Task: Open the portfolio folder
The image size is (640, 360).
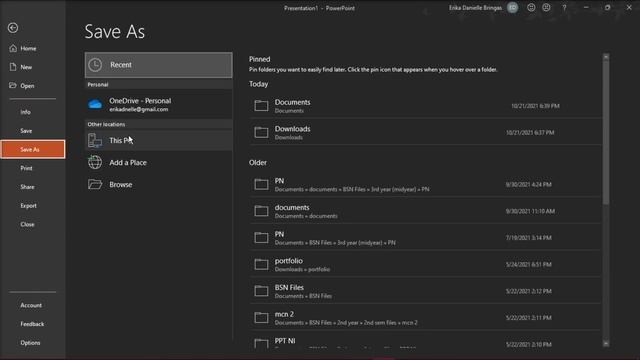Action: click(x=425, y=264)
